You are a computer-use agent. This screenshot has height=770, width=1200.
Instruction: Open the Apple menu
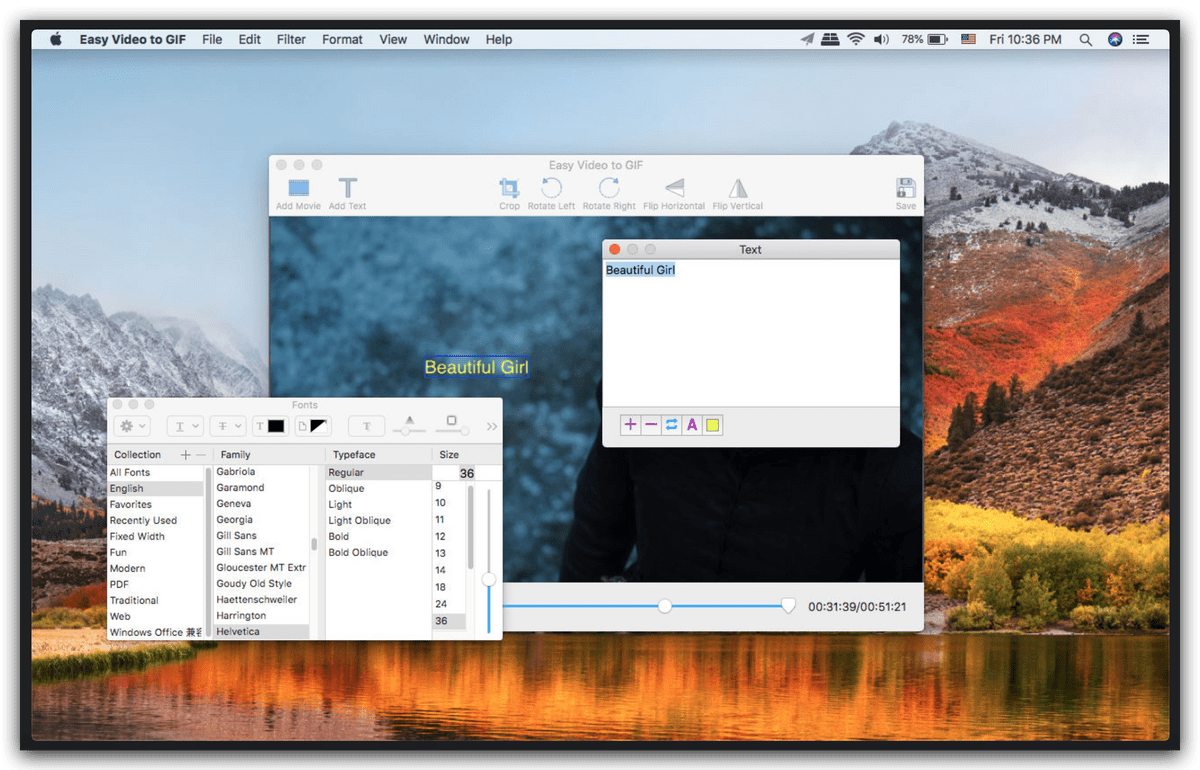pyautogui.click(x=56, y=39)
